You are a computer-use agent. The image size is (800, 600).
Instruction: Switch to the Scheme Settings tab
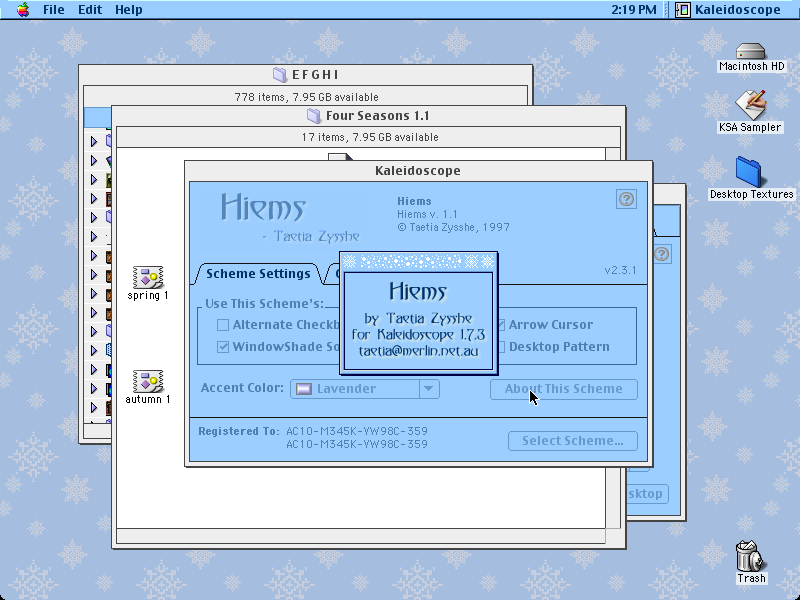point(258,274)
